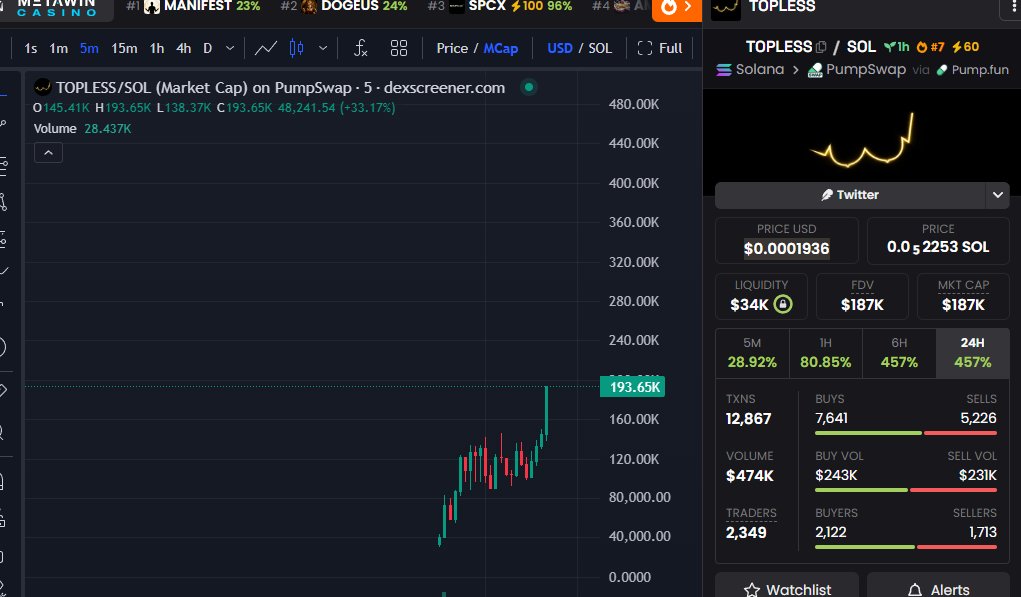Open chart in Full screen

point(660,48)
